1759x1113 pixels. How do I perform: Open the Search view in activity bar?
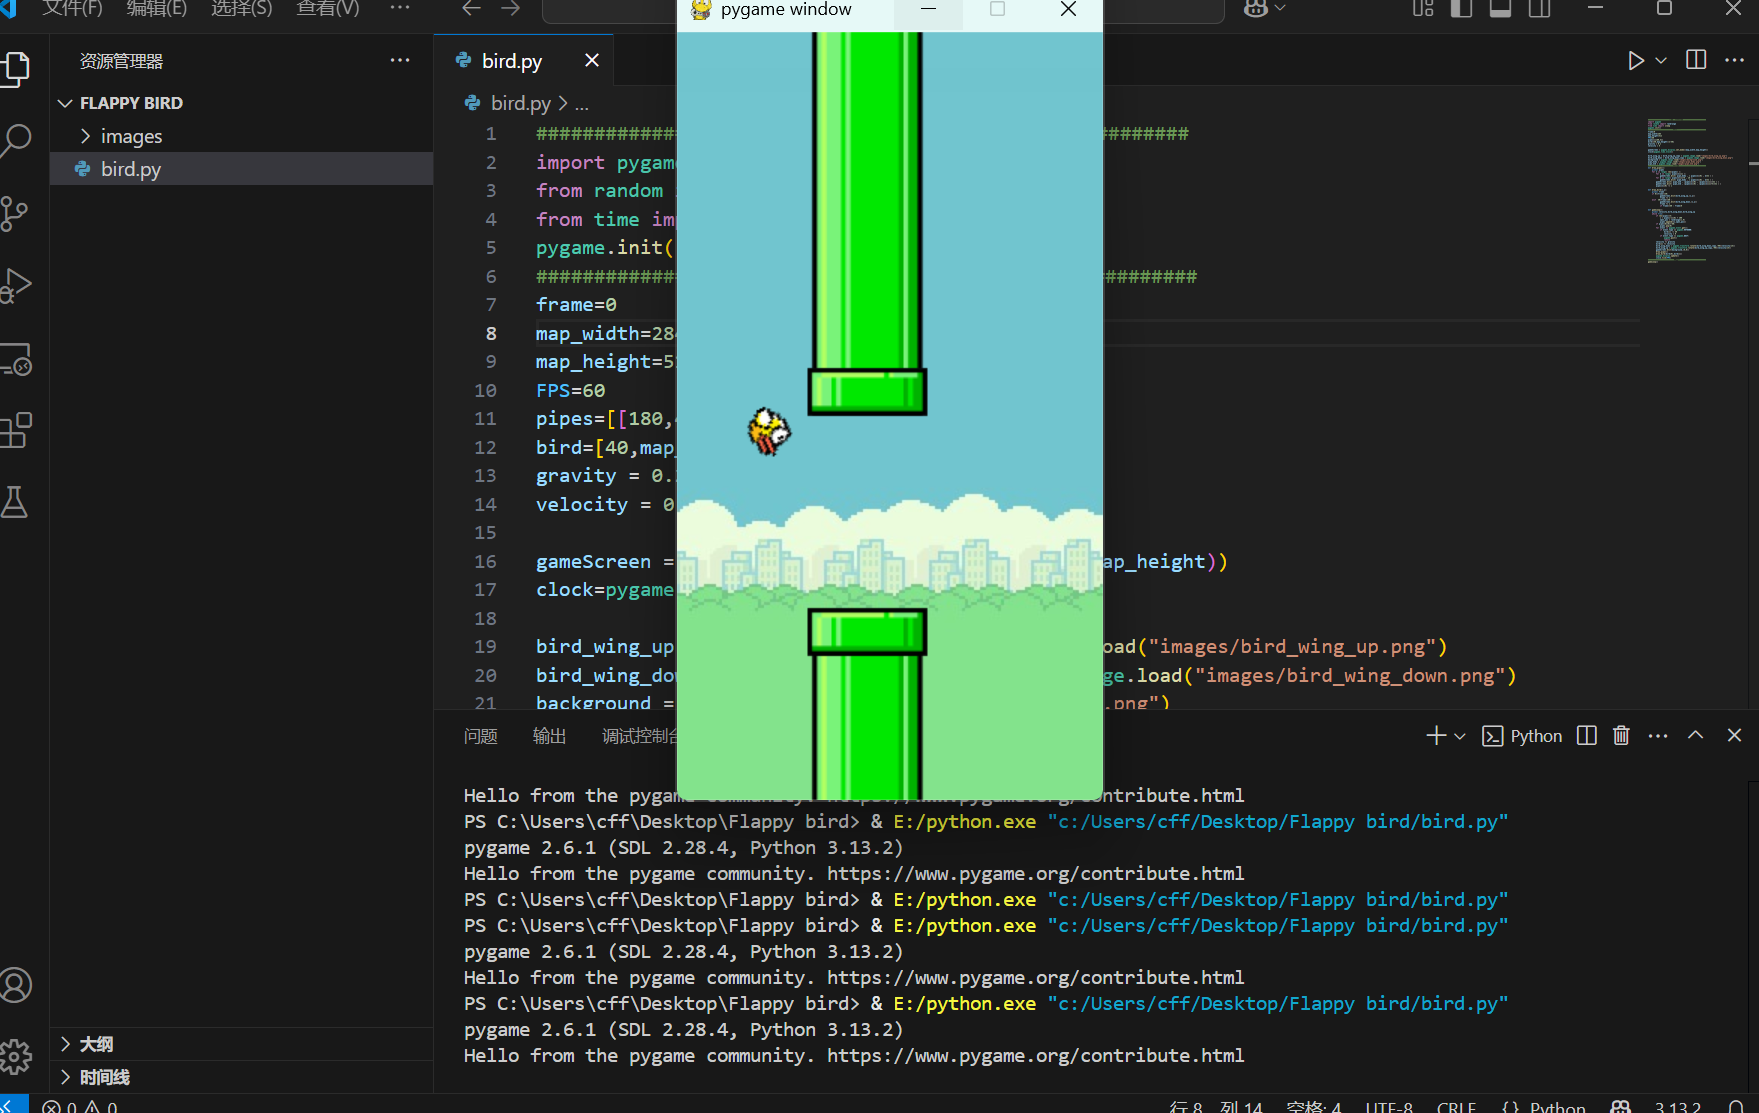point(15,140)
